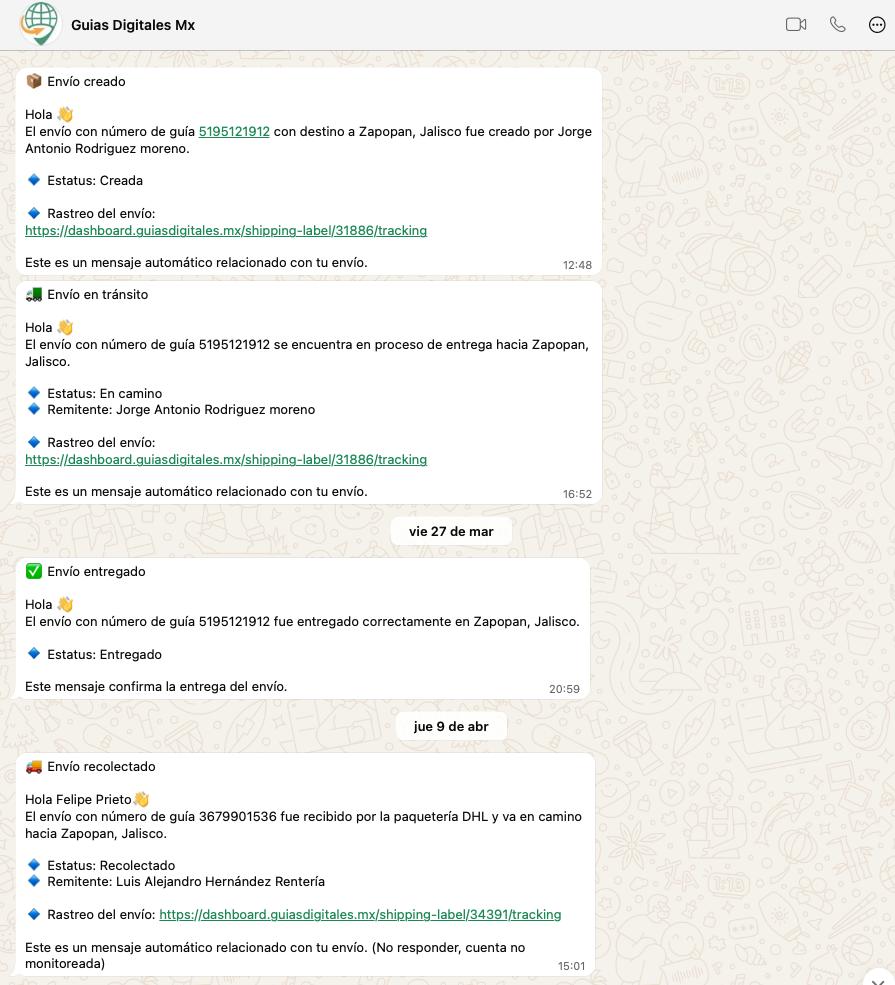Click the text Estatus: Creada
Viewport: 895px width, 985px height.
(x=95, y=181)
